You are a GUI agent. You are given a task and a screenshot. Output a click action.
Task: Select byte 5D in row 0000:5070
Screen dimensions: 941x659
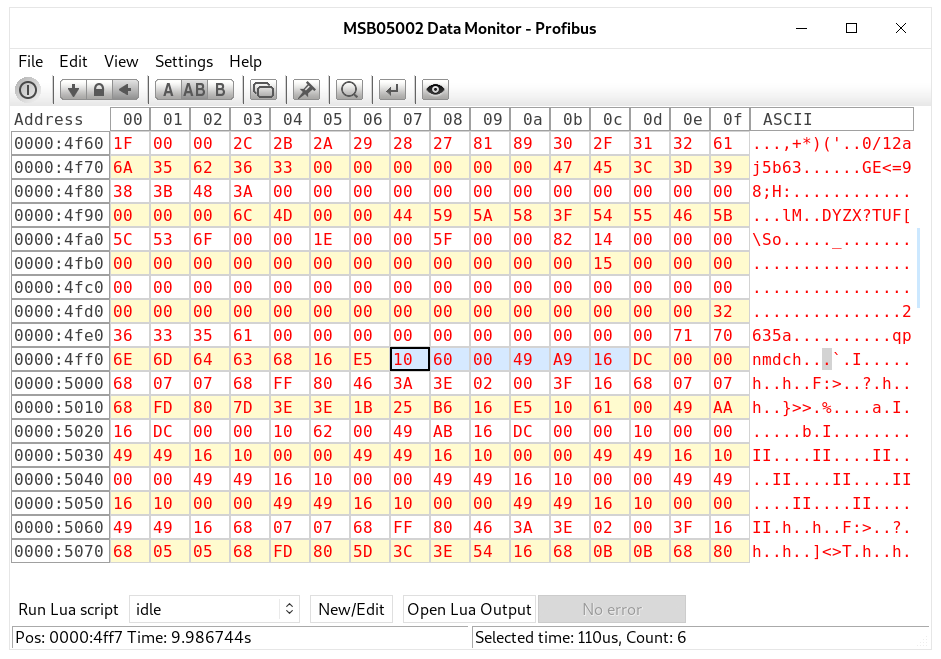[370, 552]
